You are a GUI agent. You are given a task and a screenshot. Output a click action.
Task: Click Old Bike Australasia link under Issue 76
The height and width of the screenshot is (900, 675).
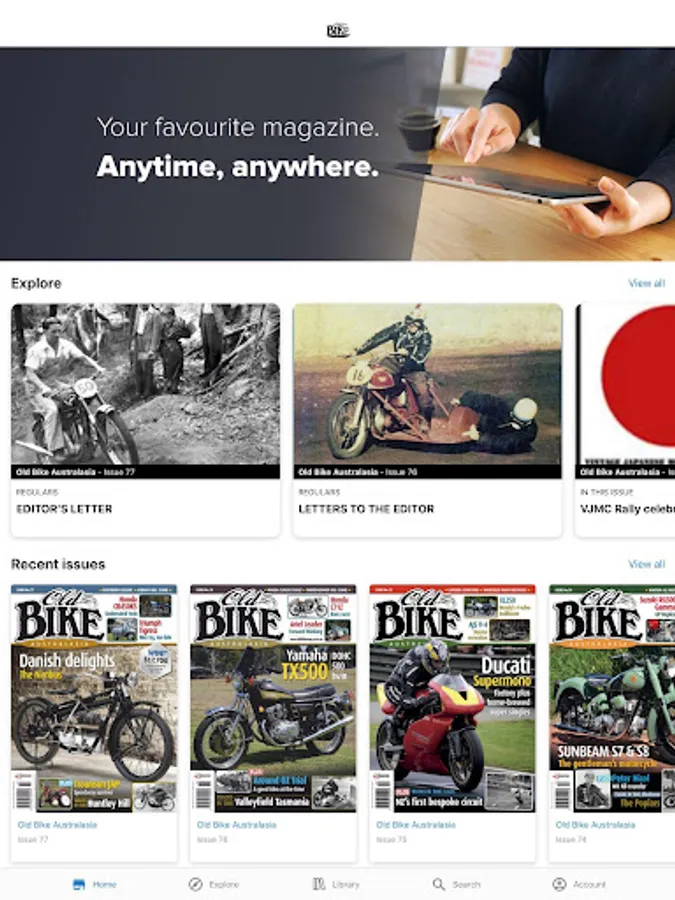click(x=236, y=825)
